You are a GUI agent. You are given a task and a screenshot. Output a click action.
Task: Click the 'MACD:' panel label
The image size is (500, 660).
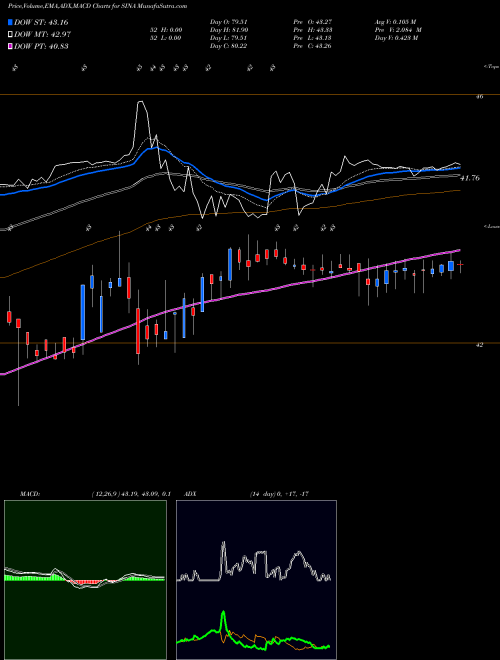pyautogui.click(x=29, y=493)
